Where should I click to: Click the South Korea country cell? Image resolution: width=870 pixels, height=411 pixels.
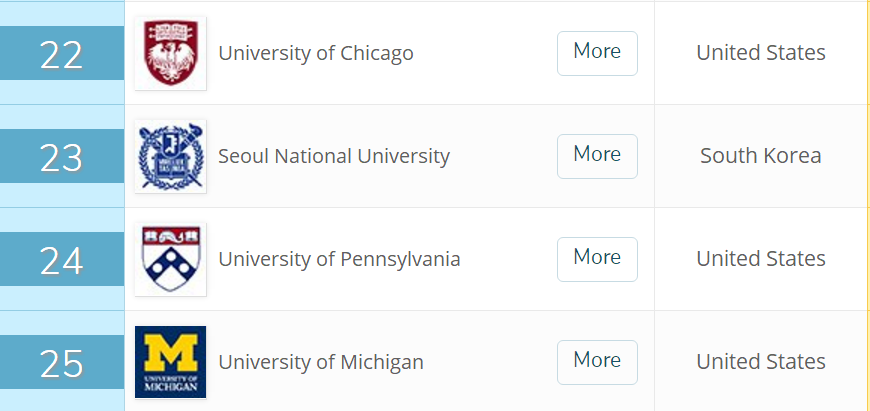point(761,156)
